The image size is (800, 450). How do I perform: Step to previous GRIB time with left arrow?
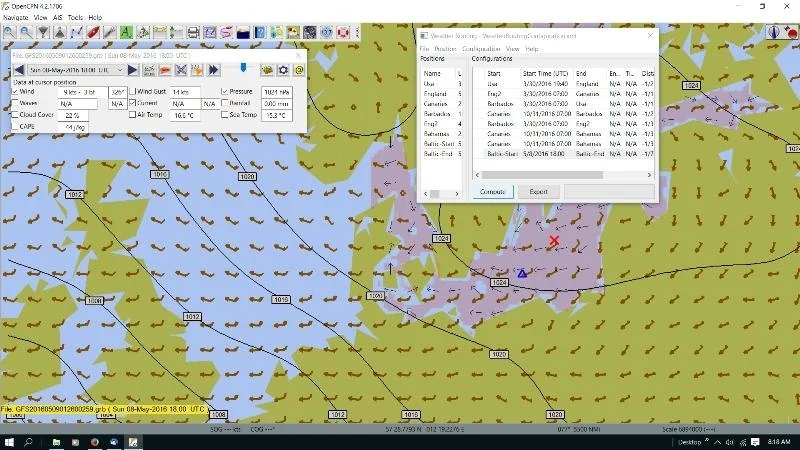tap(19, 70)
